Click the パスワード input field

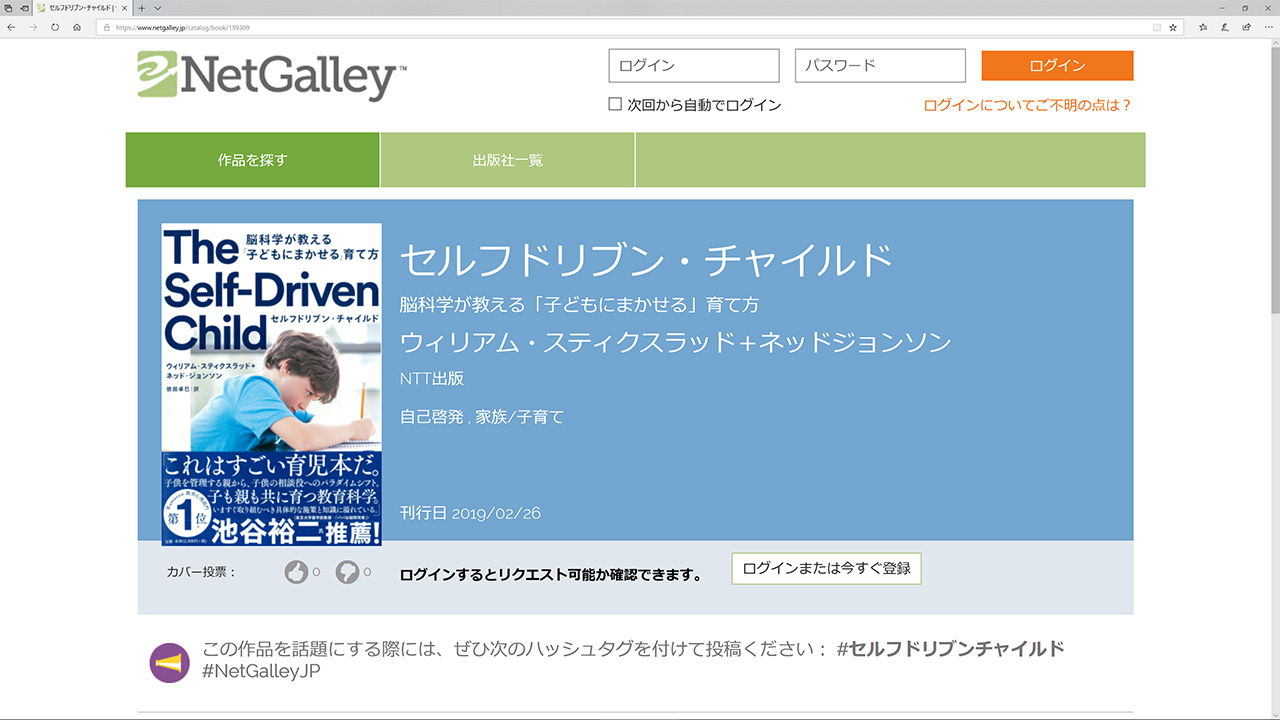(880, 66)
